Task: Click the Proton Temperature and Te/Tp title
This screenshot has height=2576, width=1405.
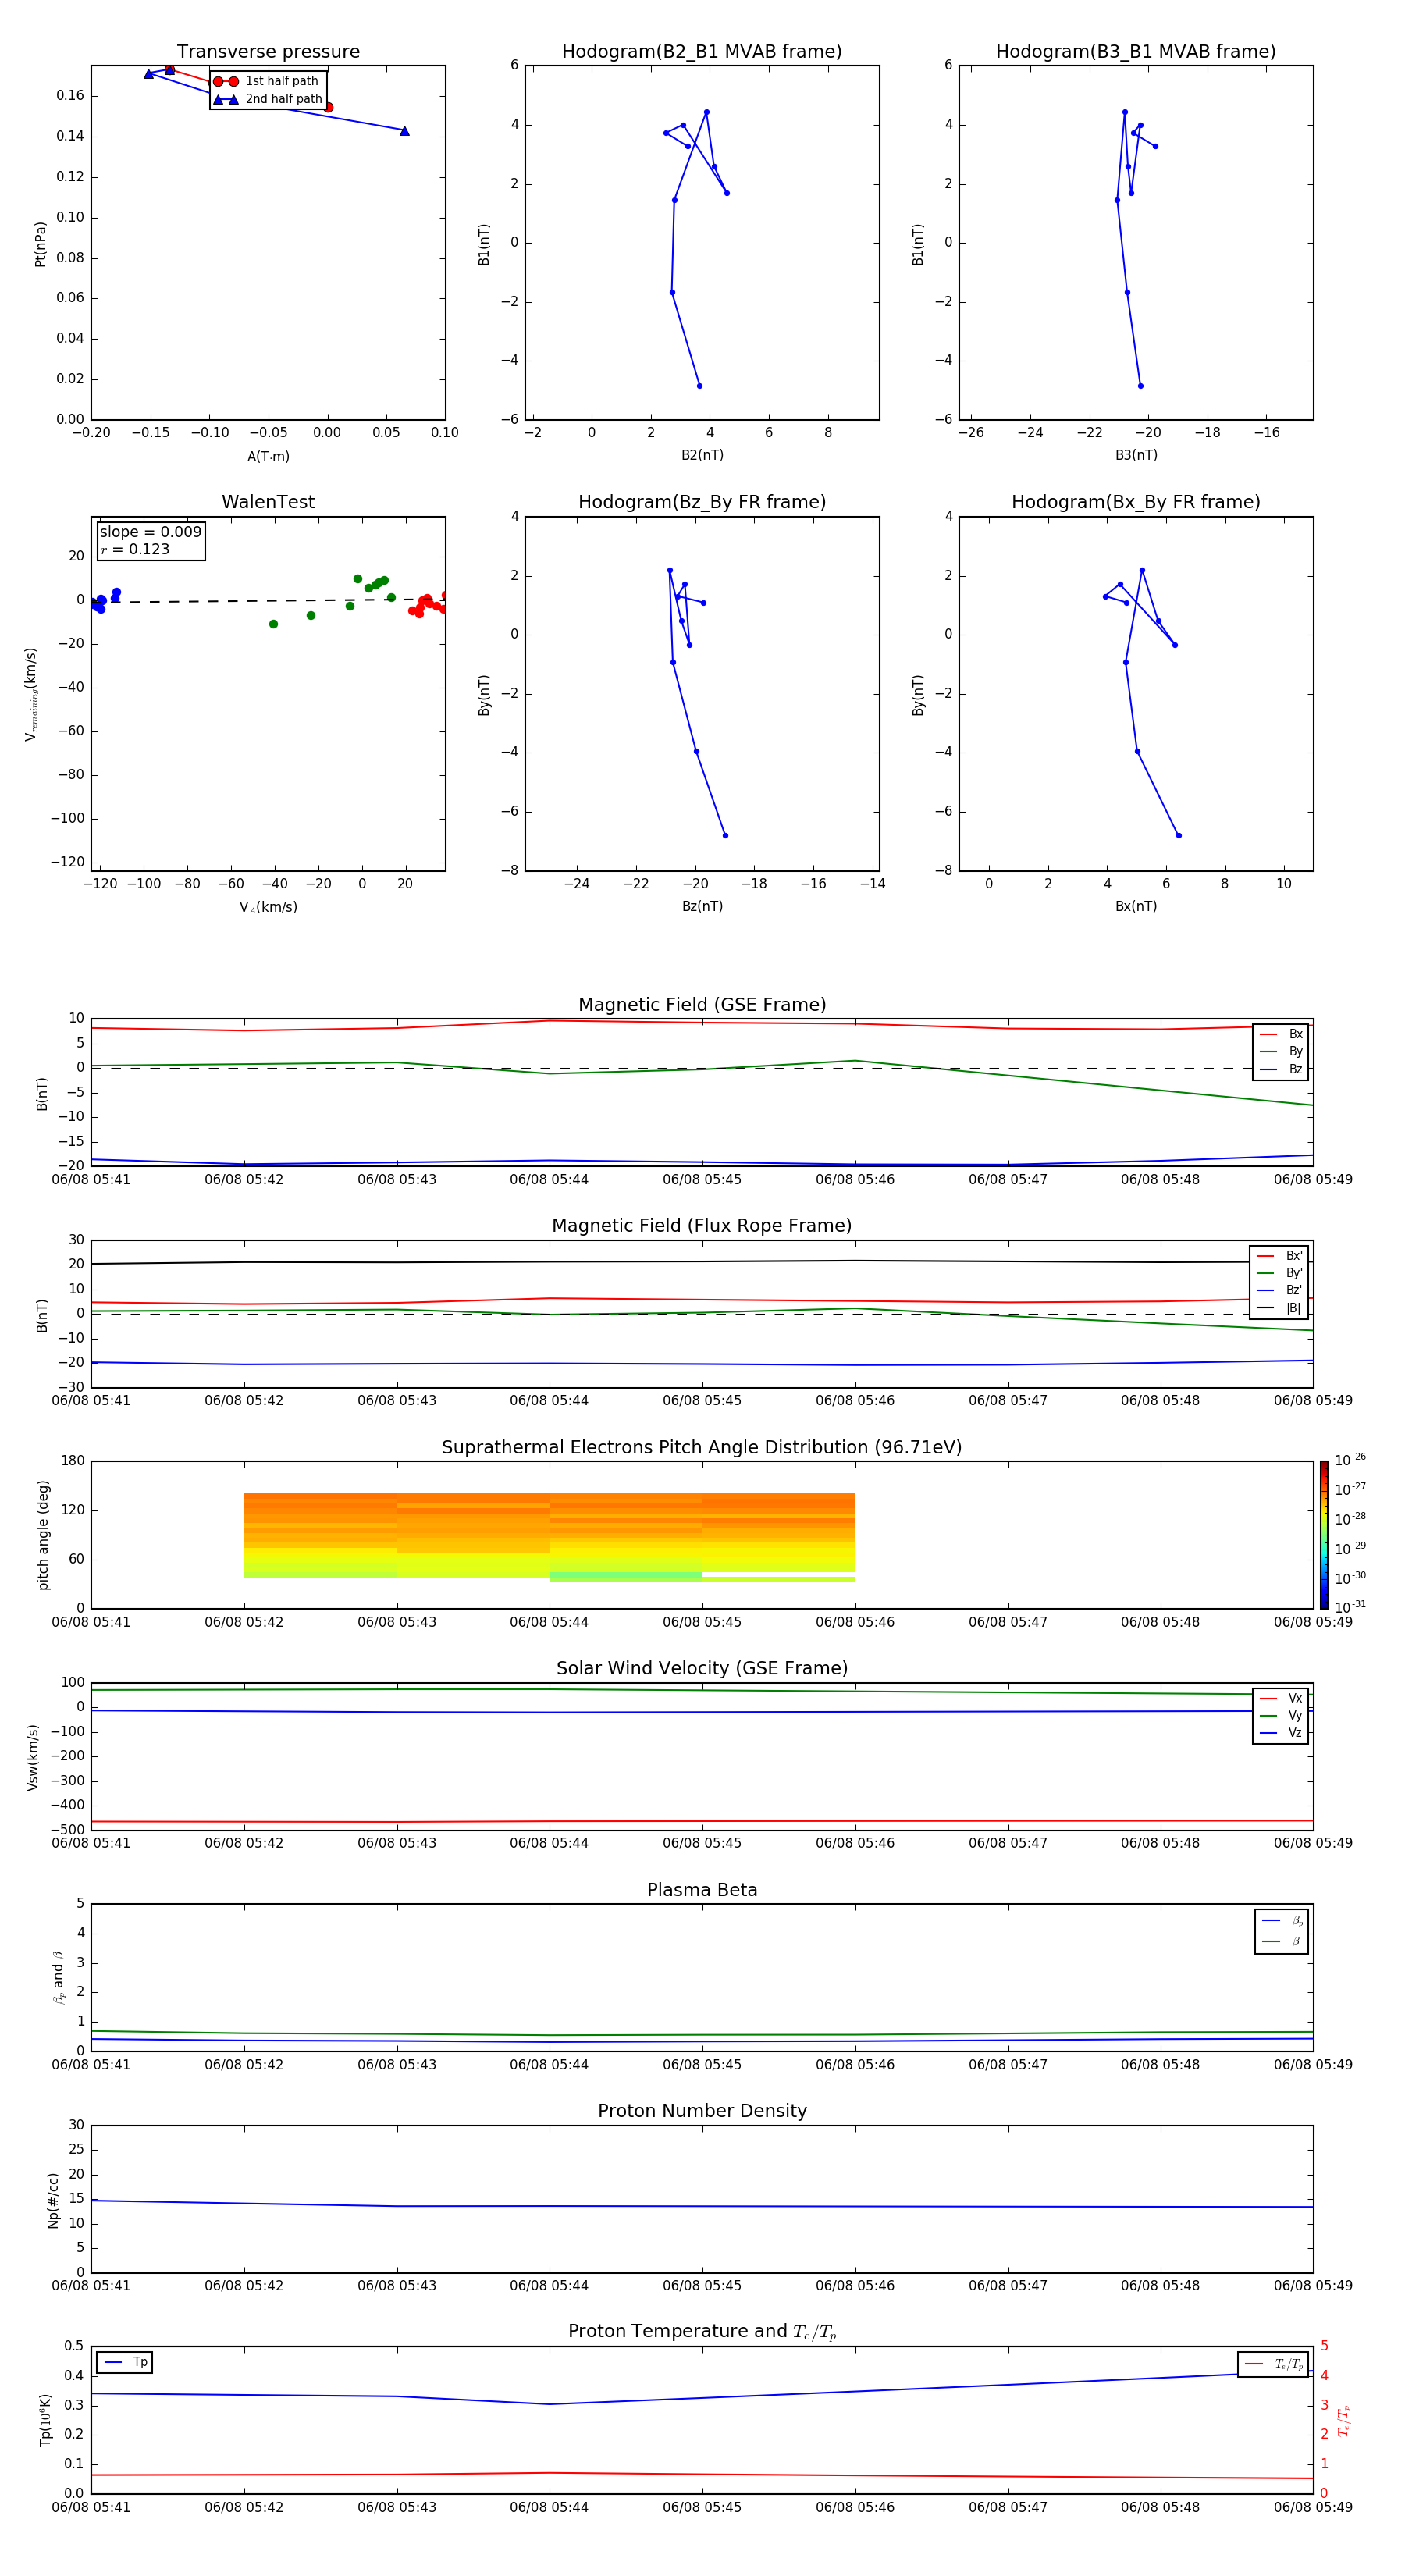Action: [702, 2332]
